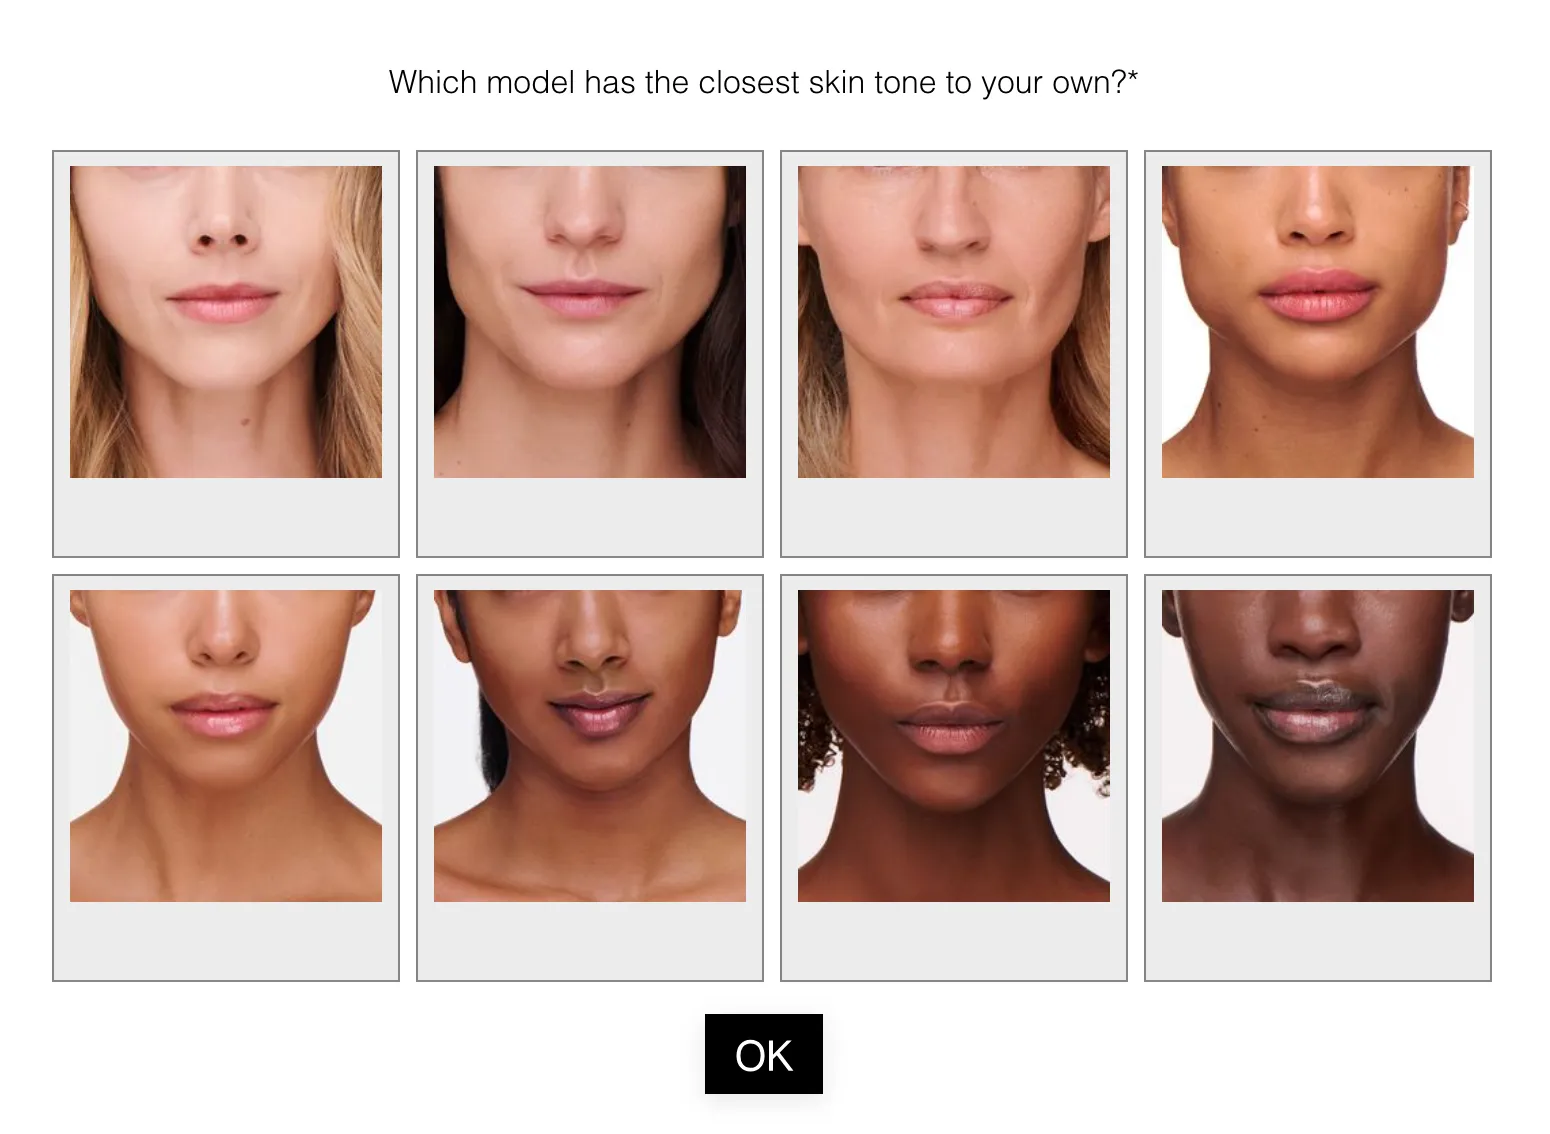The width and height of the screenshot is (1550, 1134).
Task: Pick the deep brown model with curly hair
Action: tap(954, 746)
